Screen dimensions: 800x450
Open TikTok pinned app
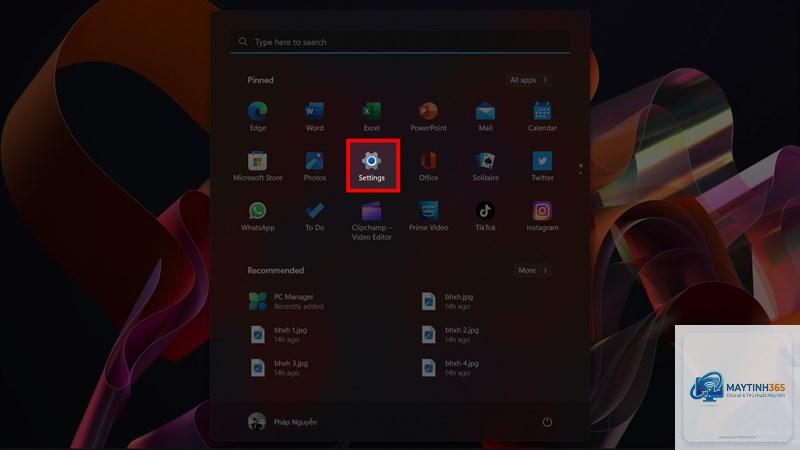pyautogui.click(x=485, y=216)
